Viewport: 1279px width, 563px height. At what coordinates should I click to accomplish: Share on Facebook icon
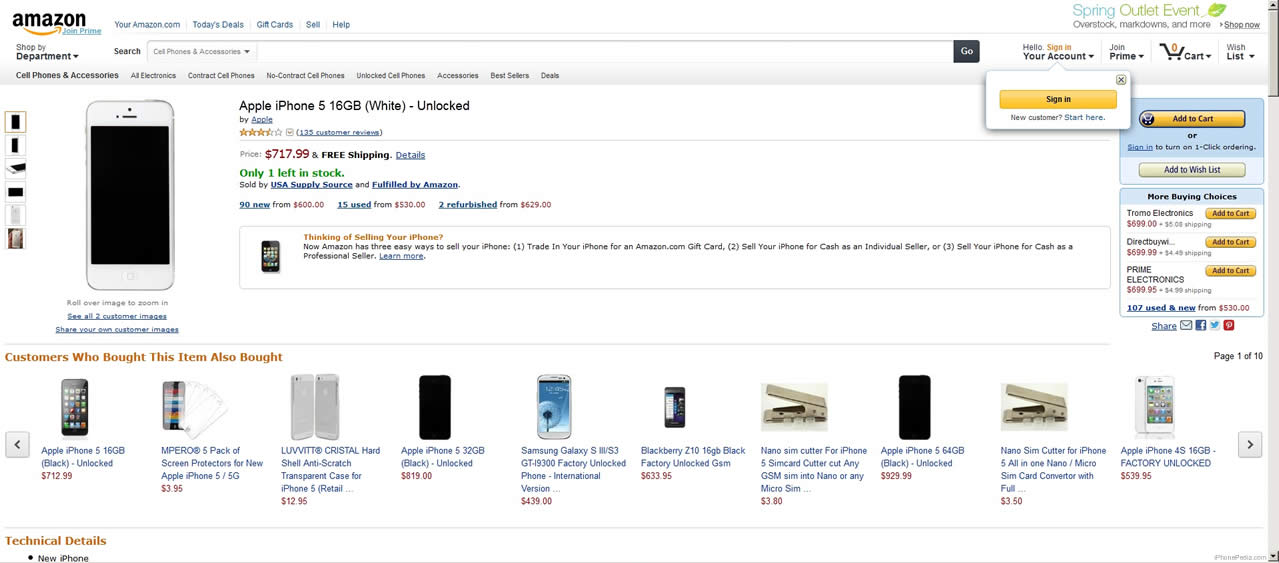tap(1200, 325)
